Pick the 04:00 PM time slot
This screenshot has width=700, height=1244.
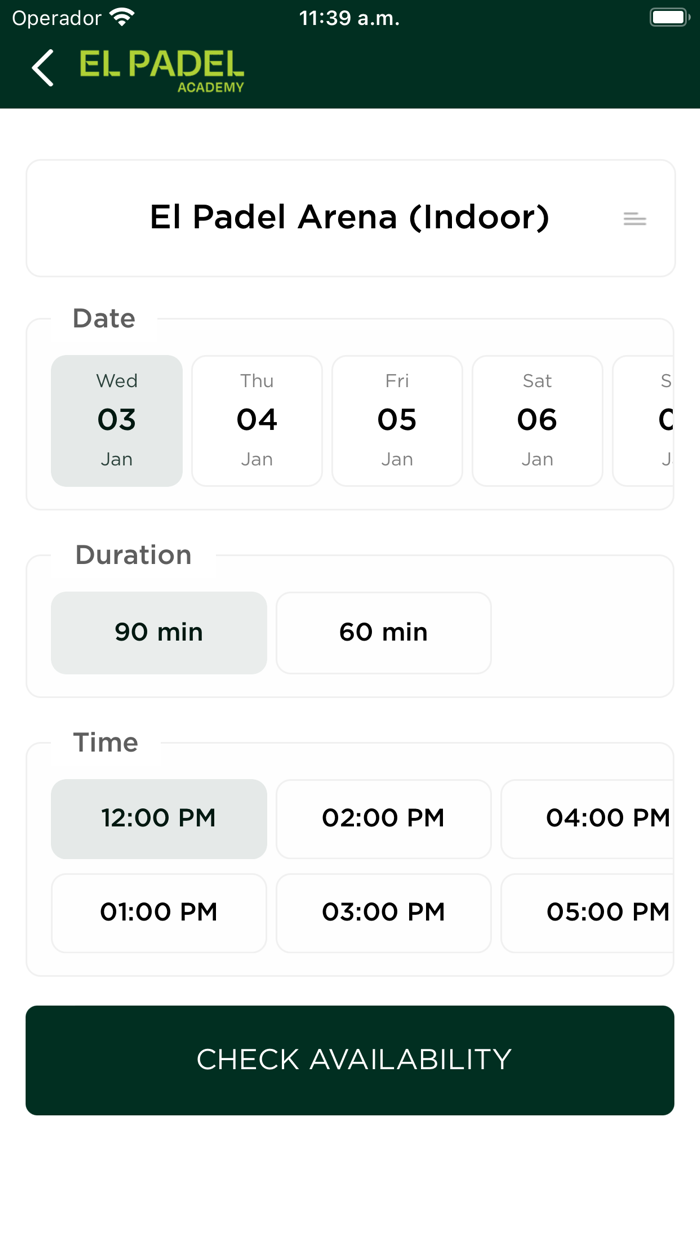(588, 819)
